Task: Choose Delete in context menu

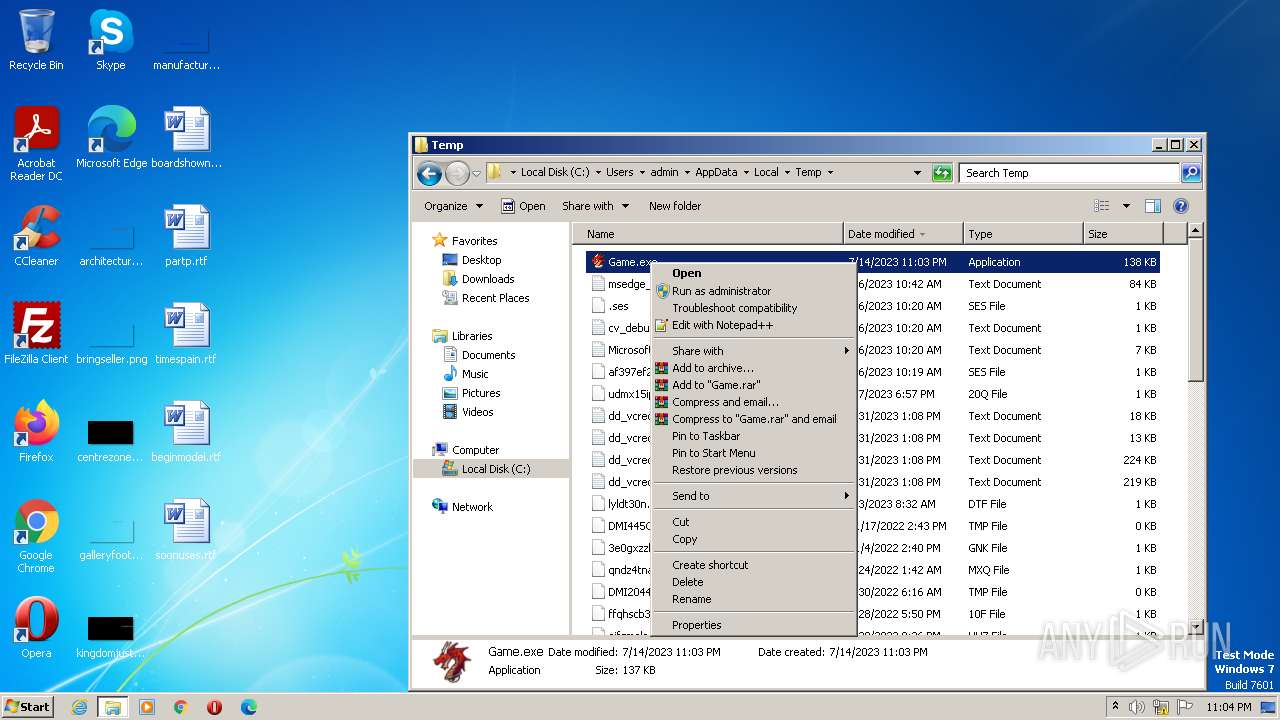Action: pos(753,582)
